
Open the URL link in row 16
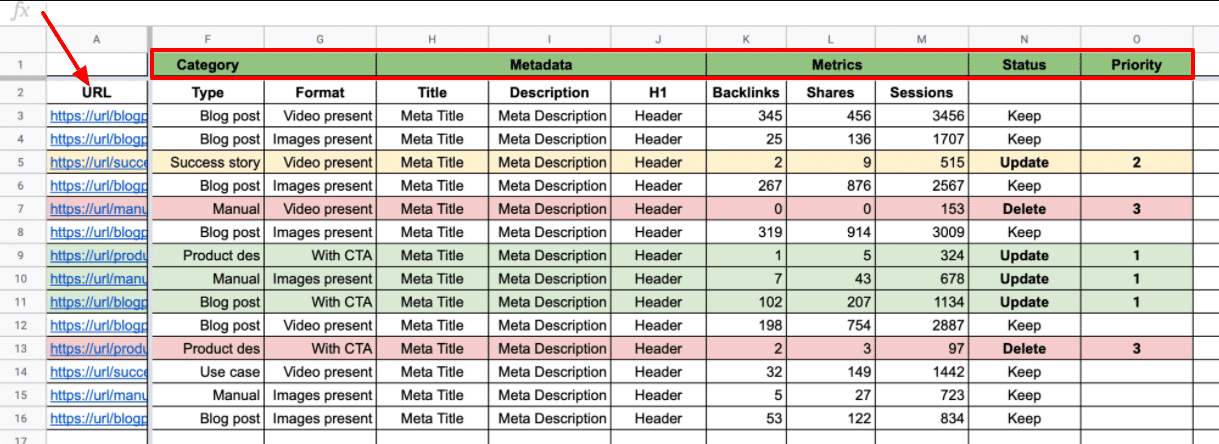[x=99, y=419]
